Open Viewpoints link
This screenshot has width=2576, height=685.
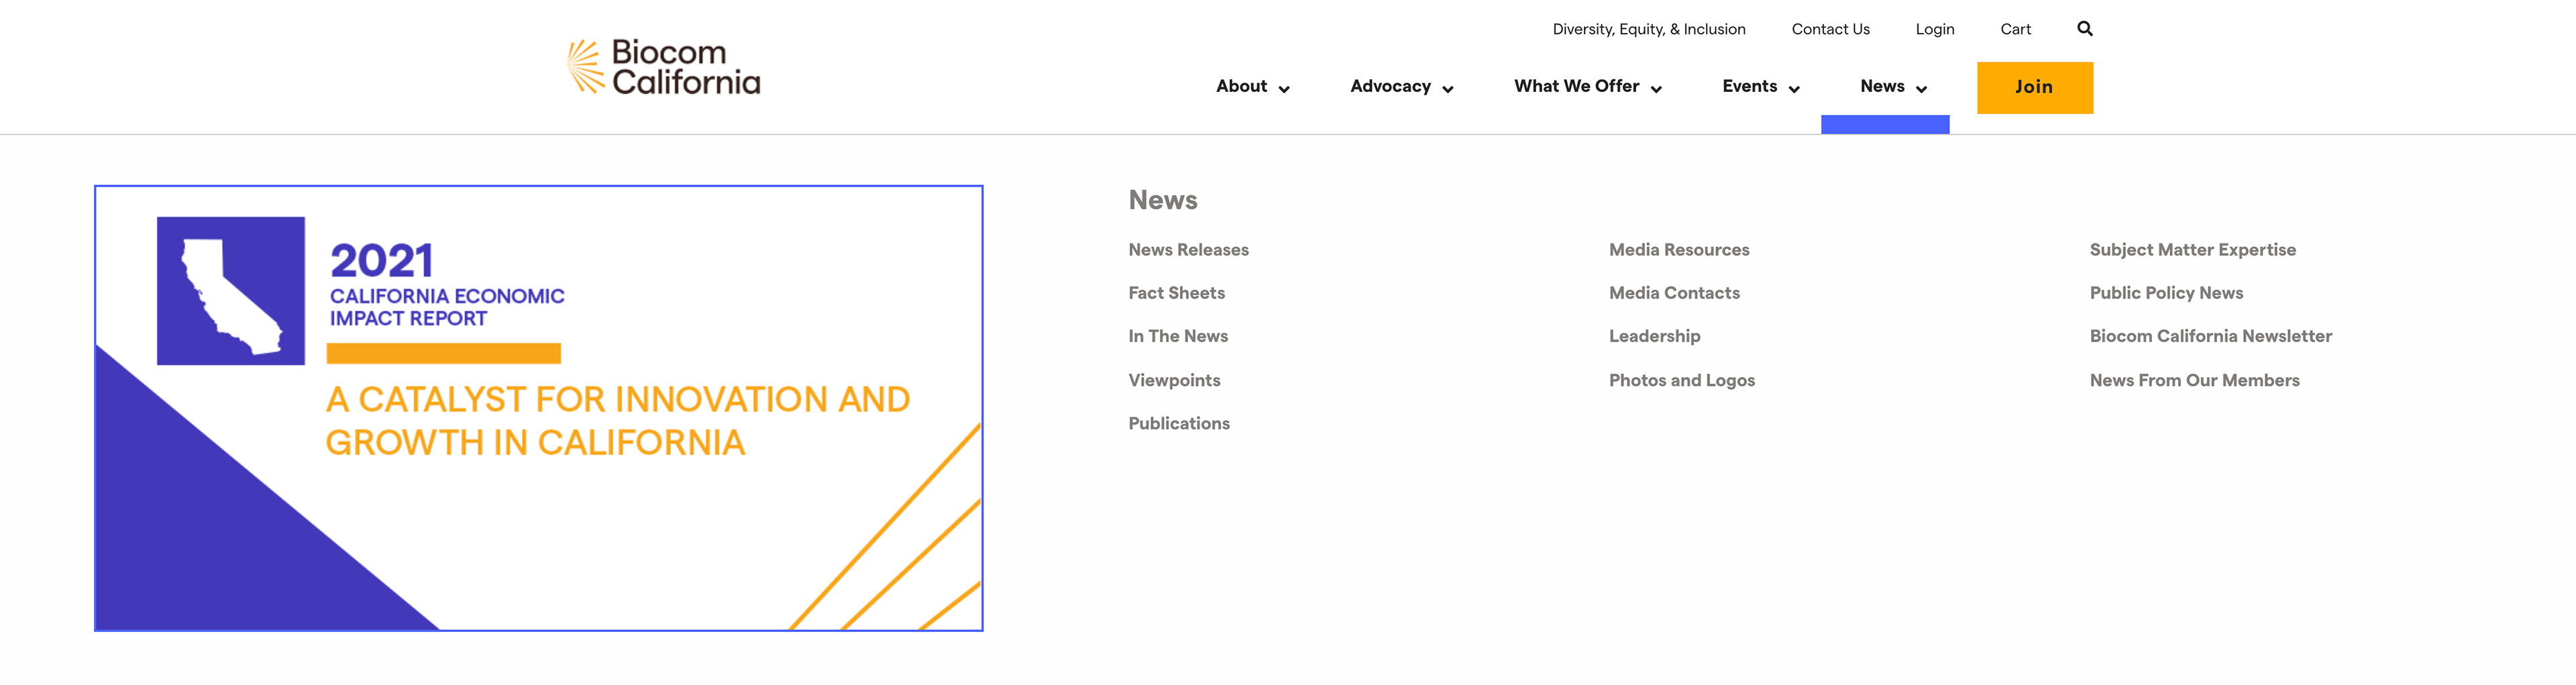click(1174, 380)
